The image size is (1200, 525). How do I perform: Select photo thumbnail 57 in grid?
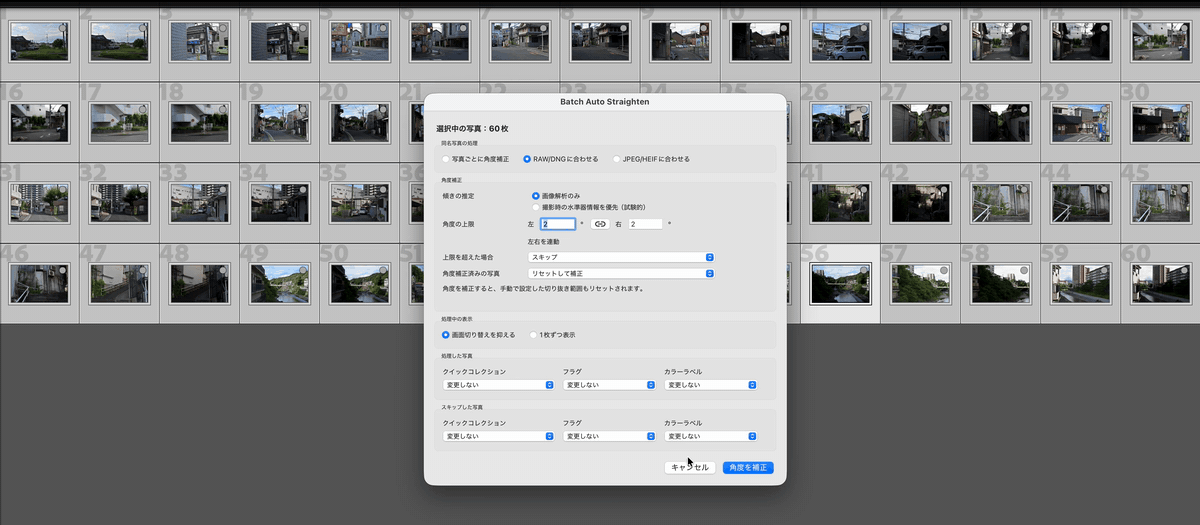[919, 283]
